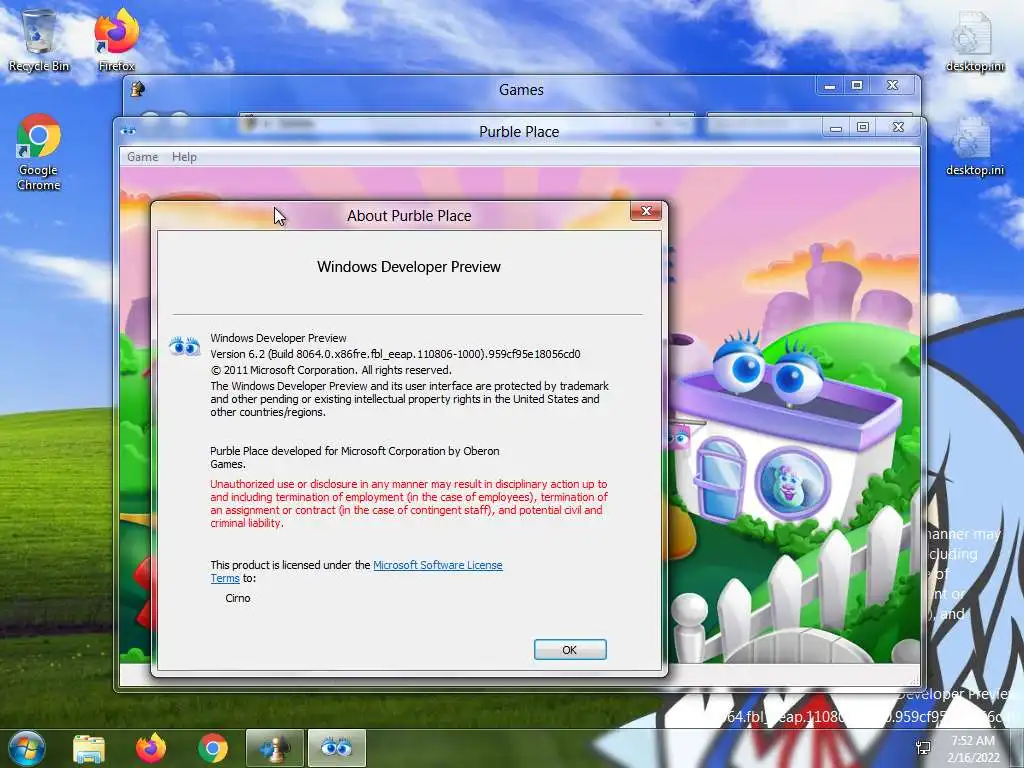1024x768 pixels.
Task: Minimize the Games window
Action: point(829,86)
